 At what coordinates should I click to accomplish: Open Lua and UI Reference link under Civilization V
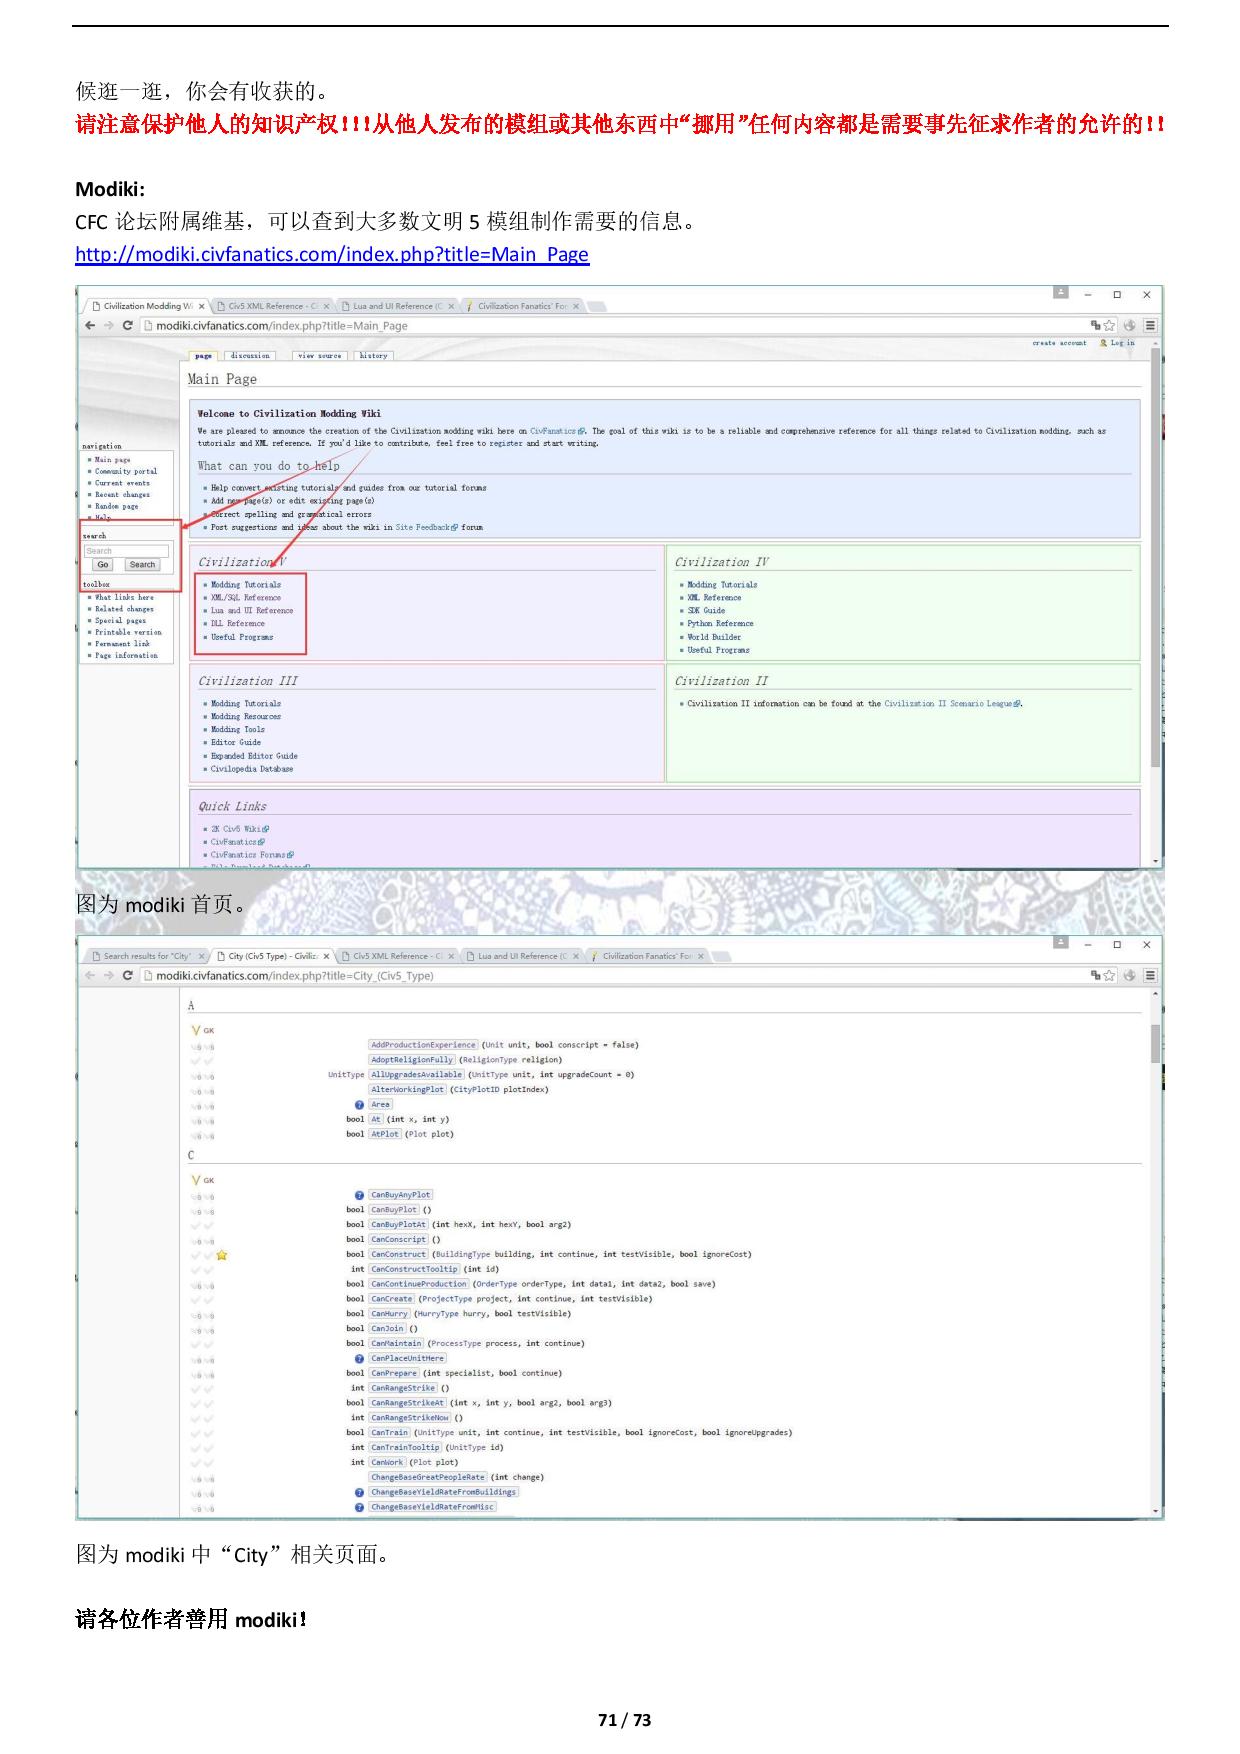(x=252, y=611)
